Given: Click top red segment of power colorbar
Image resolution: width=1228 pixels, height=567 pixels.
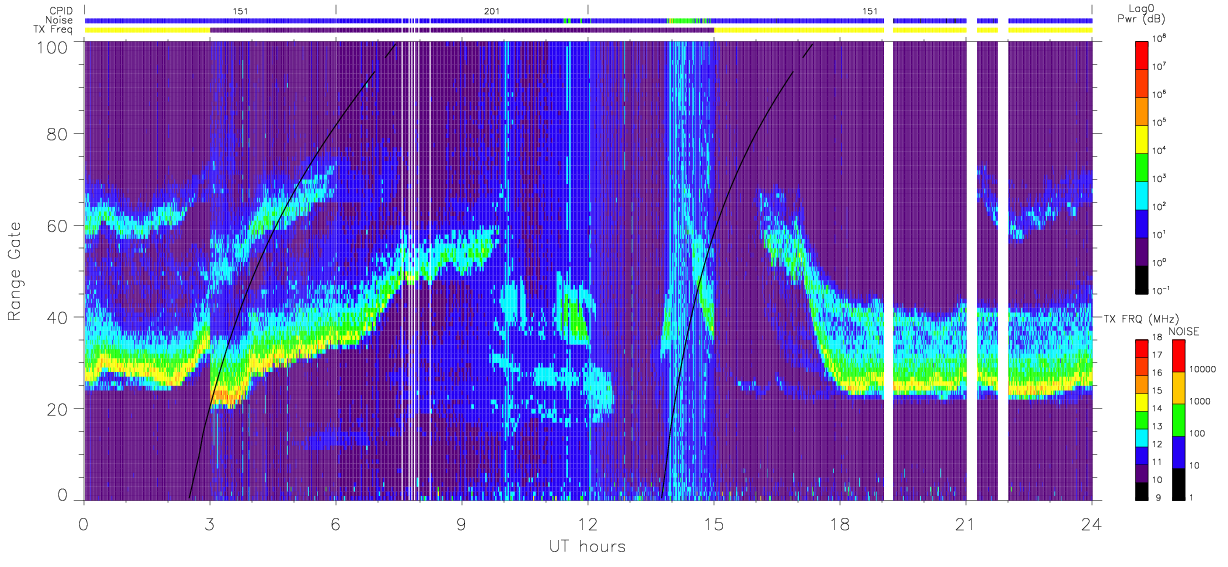Looking at the screenshot, I should [1143, 54].
